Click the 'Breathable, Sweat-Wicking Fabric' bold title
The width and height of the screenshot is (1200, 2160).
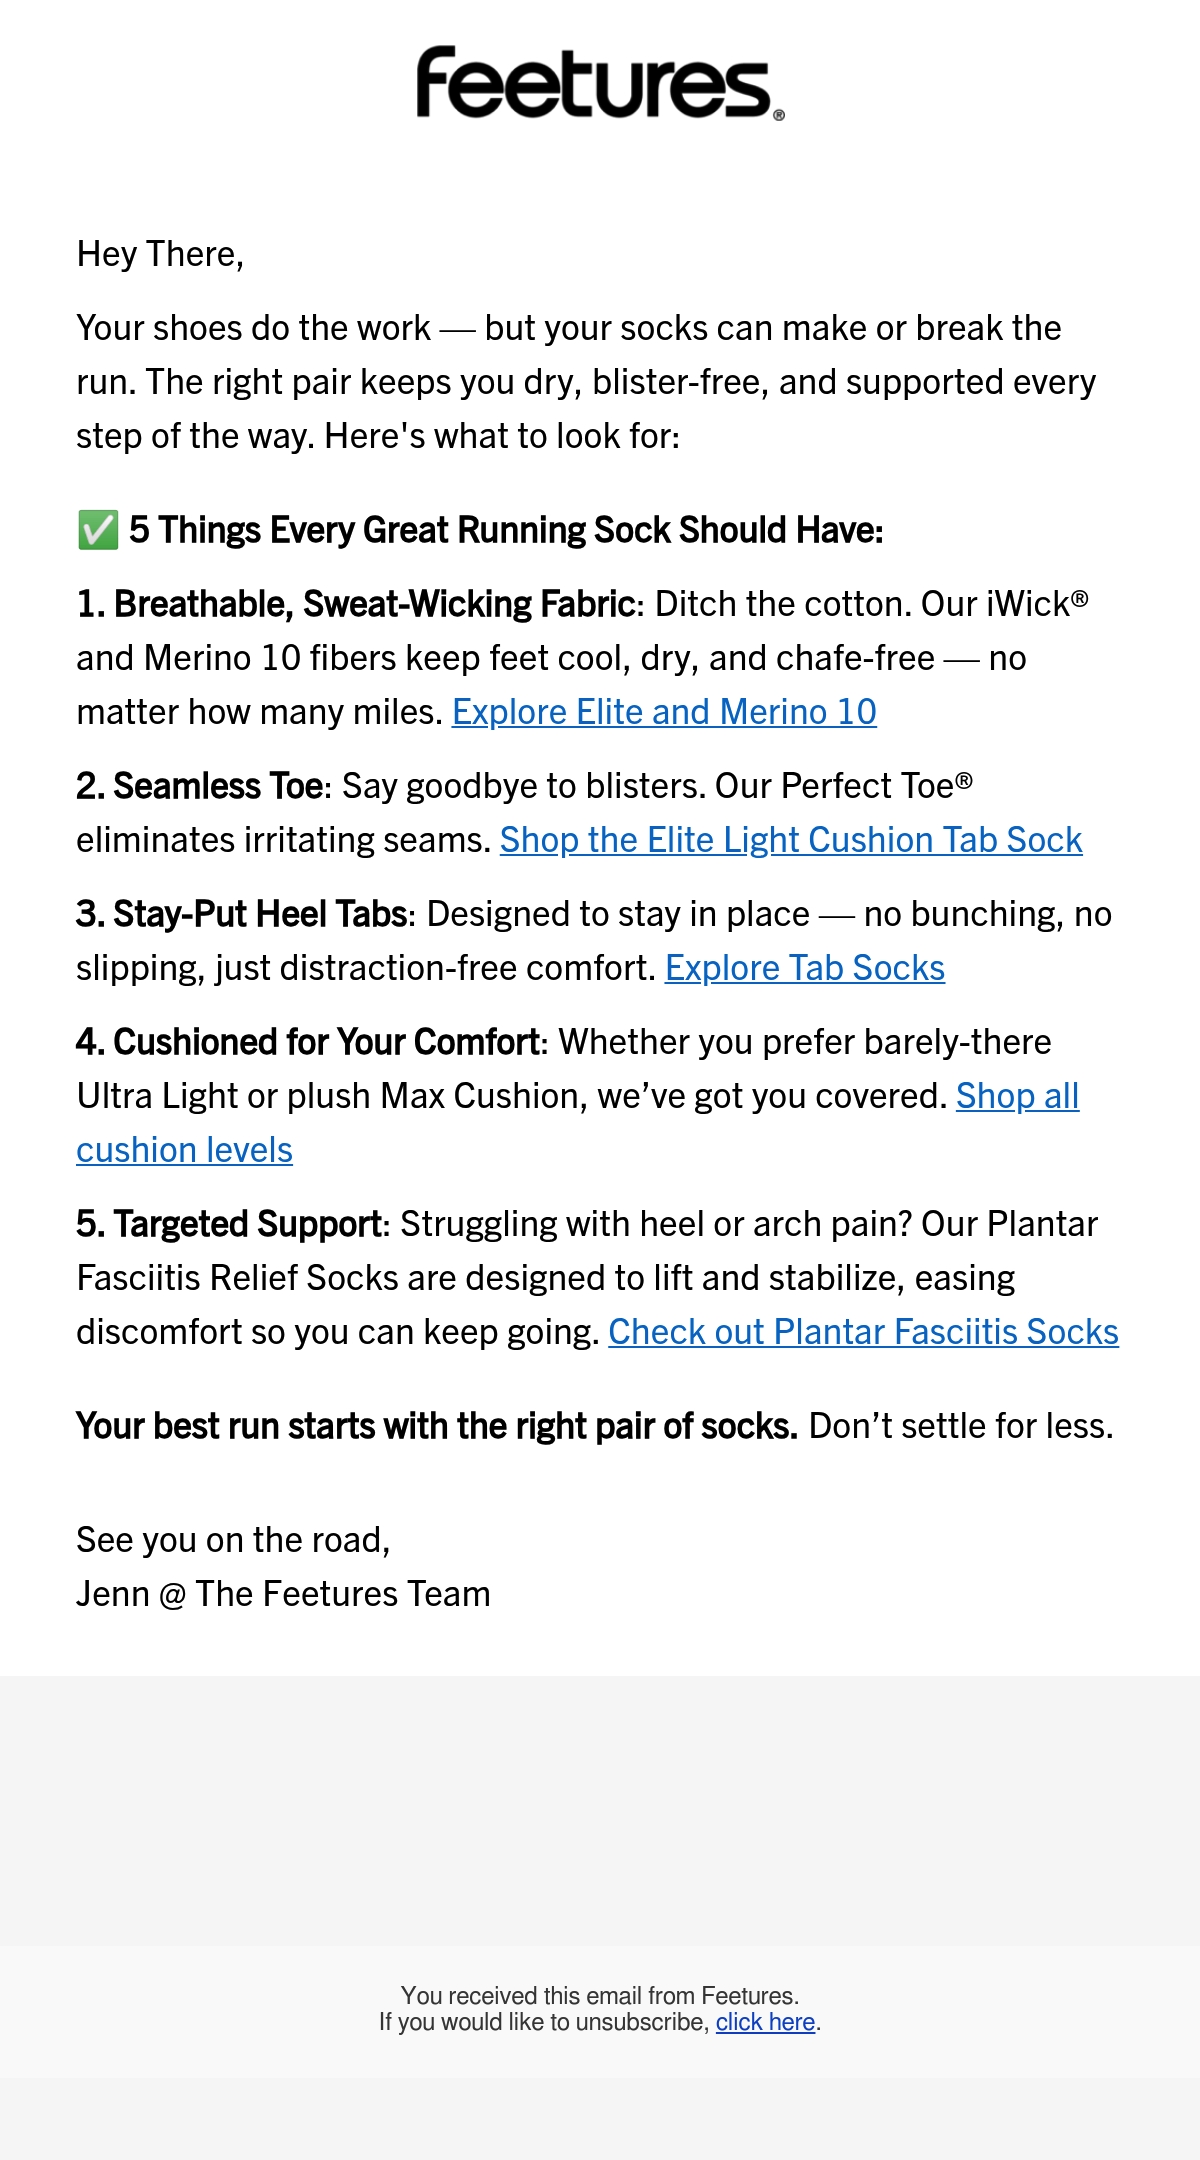click(x=375, y=604)
